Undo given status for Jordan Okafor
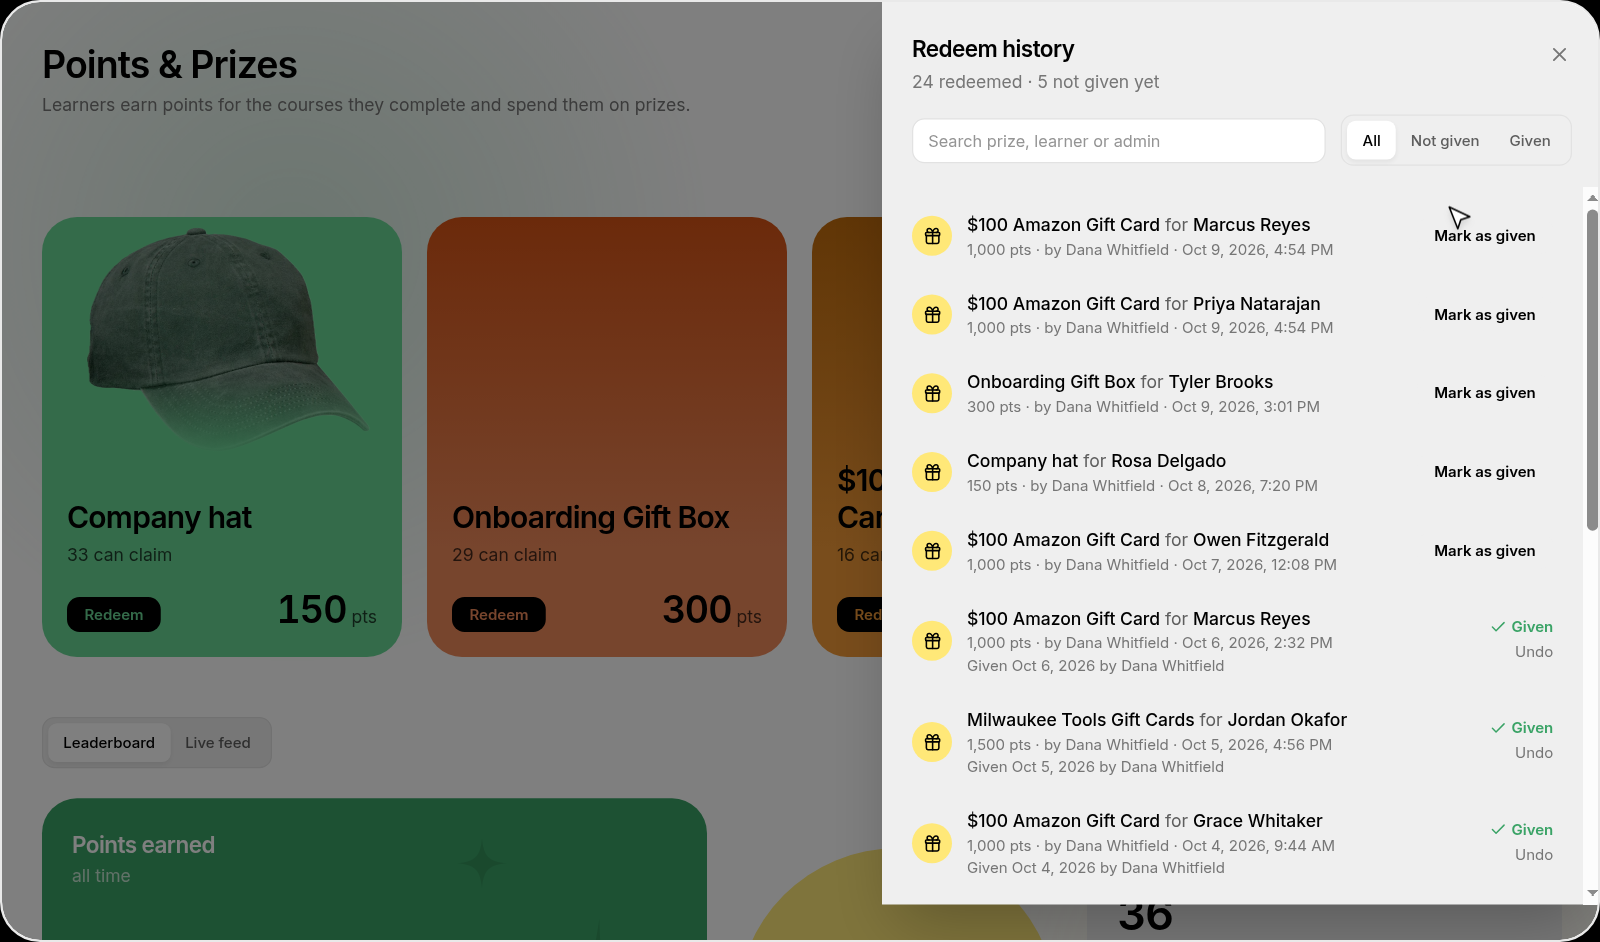1600x942 pixels. click(1533, 753)
